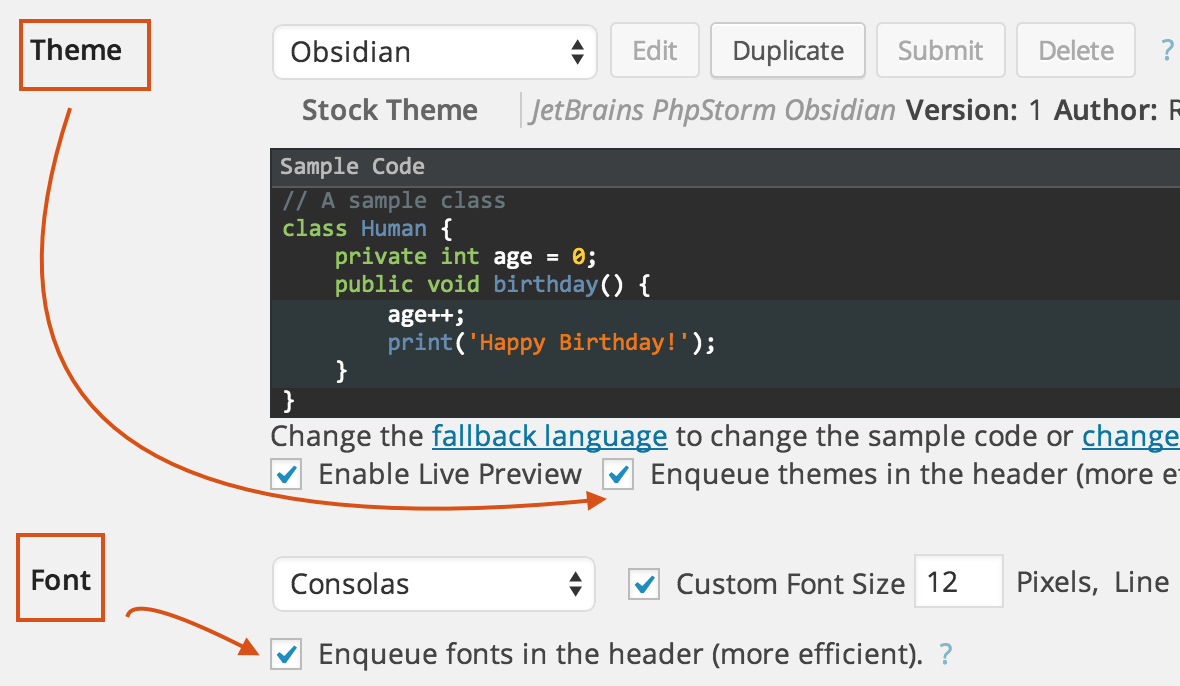Click the Delete button
Viewport: 1180px width, 686px height.
click(1075, 49)
